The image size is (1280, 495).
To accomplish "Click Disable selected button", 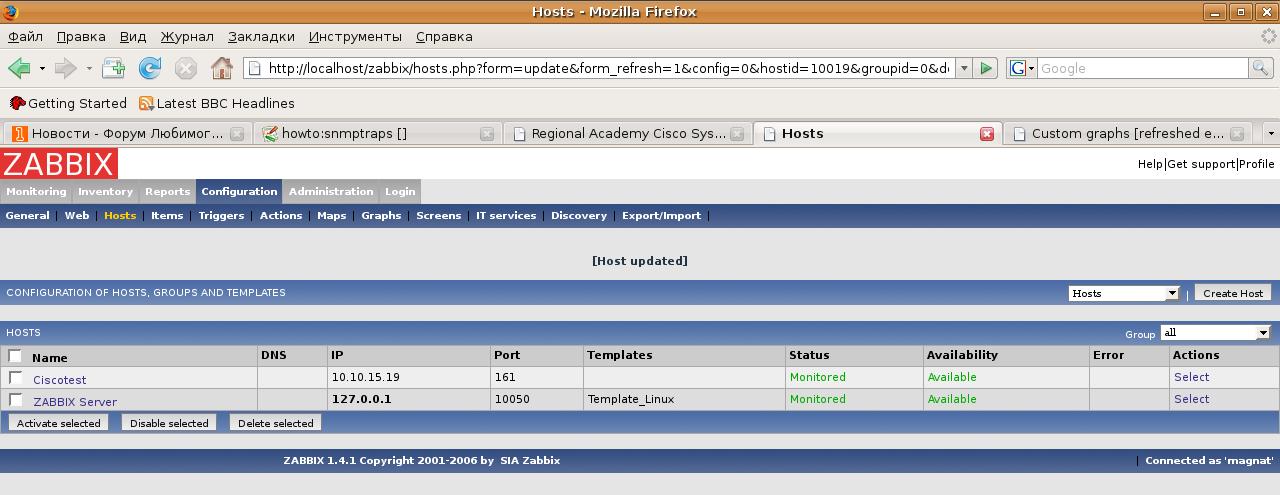I will click(x=169, y=423).
